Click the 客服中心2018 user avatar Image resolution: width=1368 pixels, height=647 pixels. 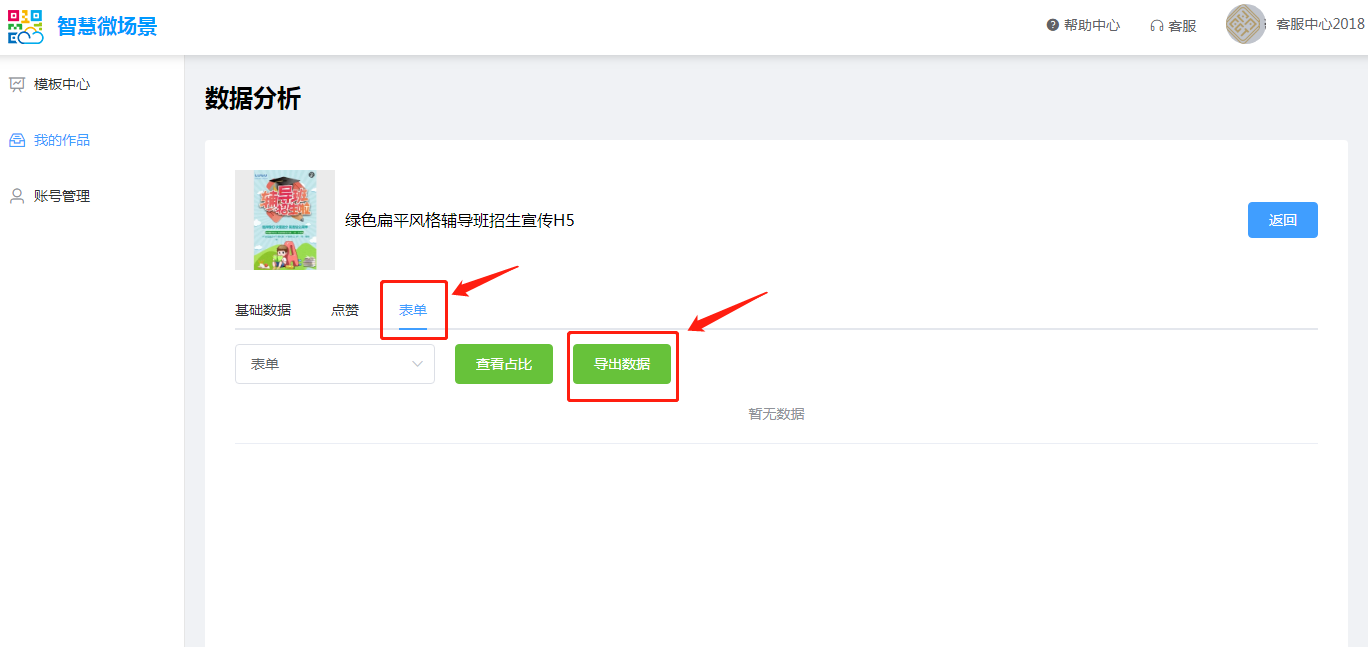click(x=1246, y=24)
